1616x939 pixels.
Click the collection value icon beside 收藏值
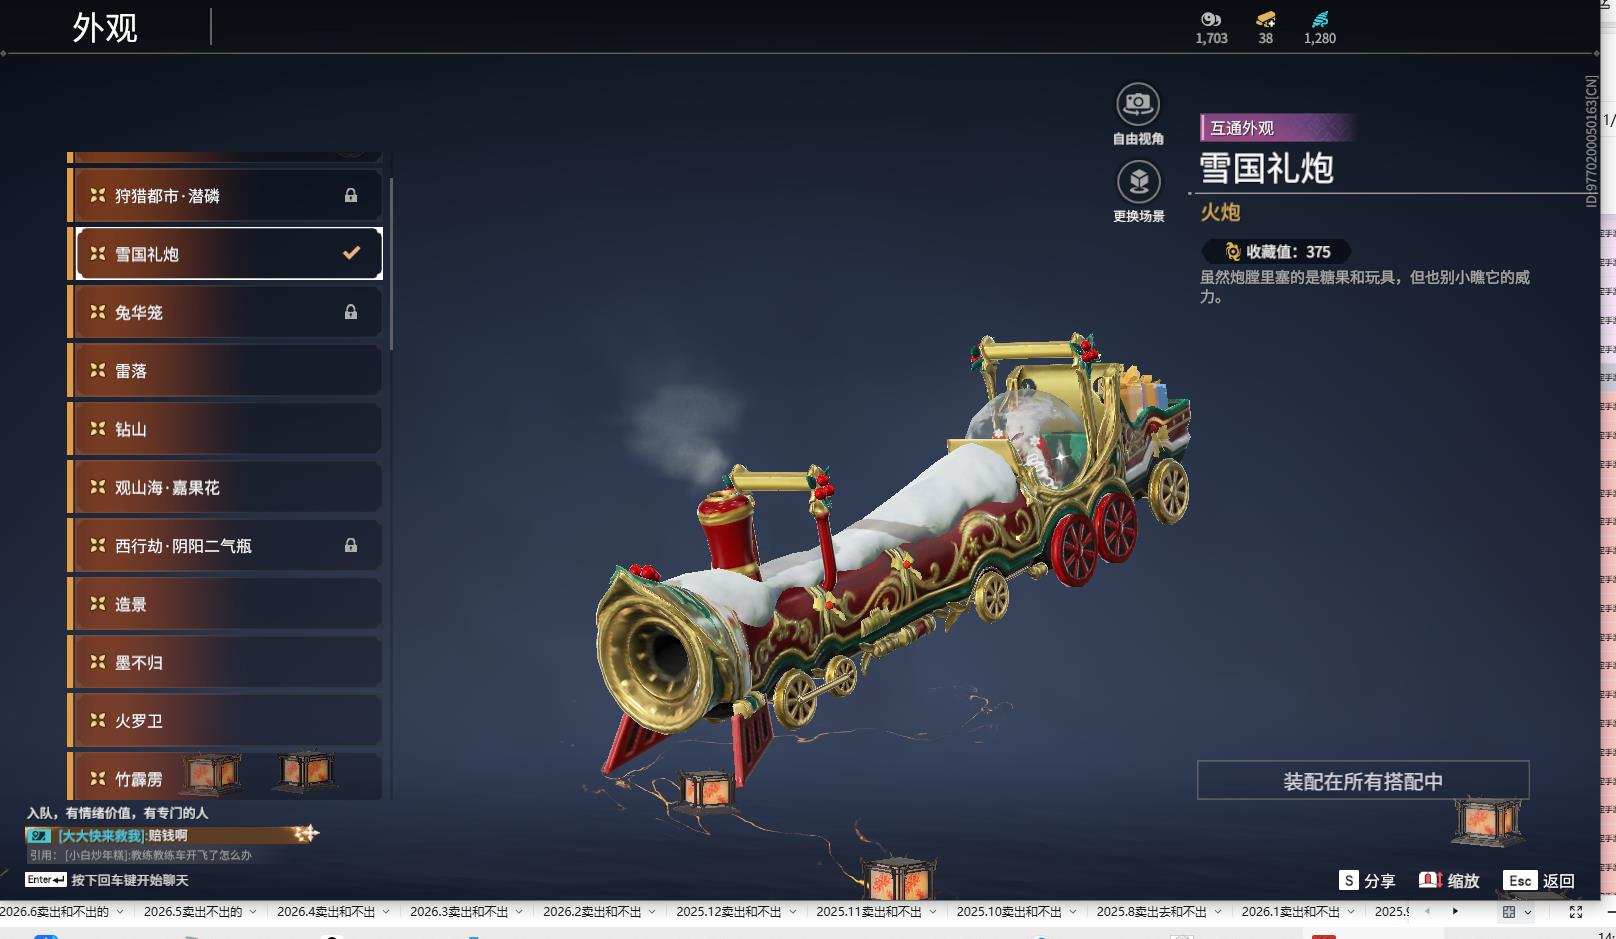pyautogui.click(x=1233, y=252)
